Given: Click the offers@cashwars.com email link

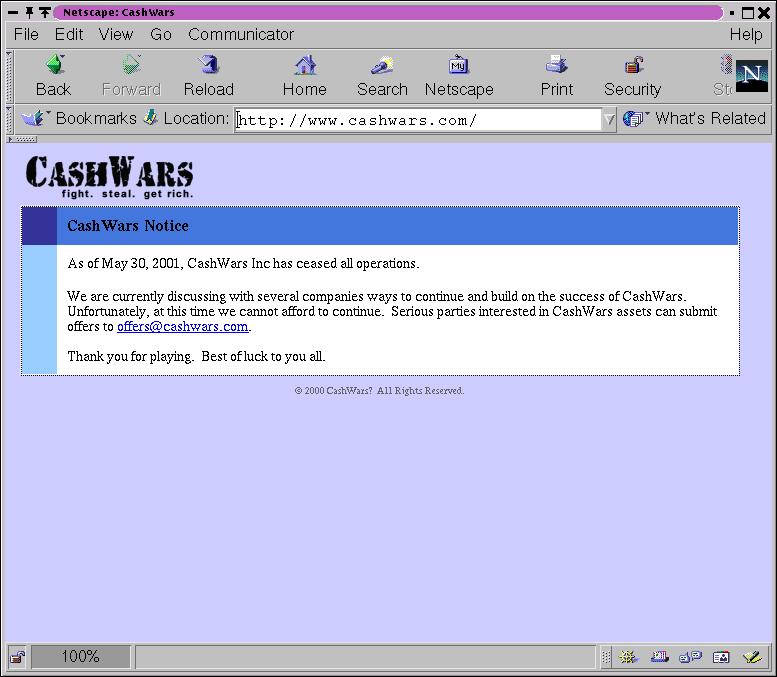Looking at the screenshot, I should (x=182, y=327).
